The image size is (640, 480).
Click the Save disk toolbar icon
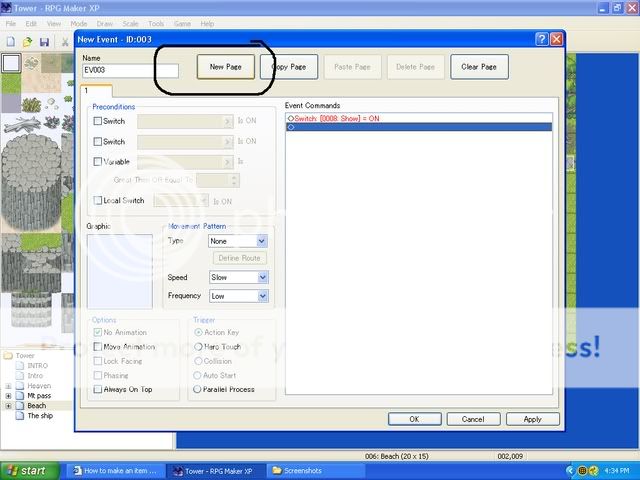click(44, 42)
